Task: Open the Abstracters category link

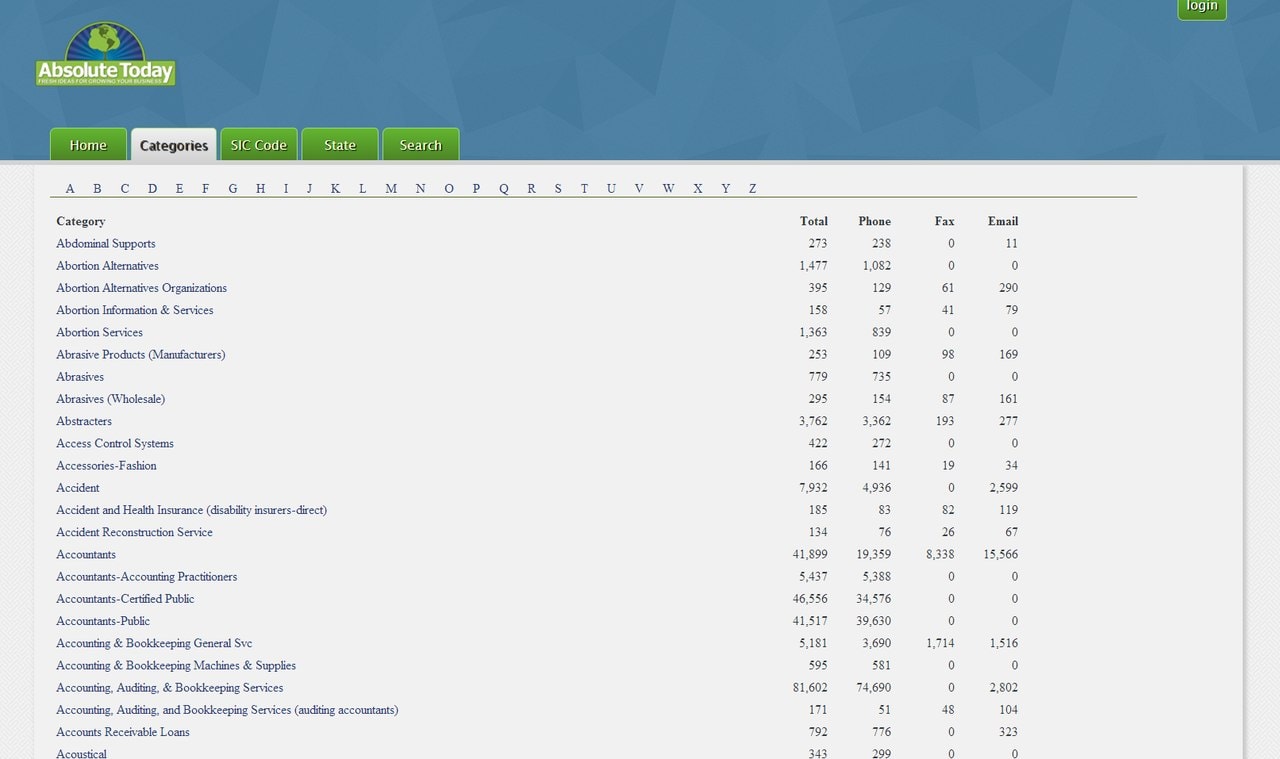Action: tap(84, 421)
